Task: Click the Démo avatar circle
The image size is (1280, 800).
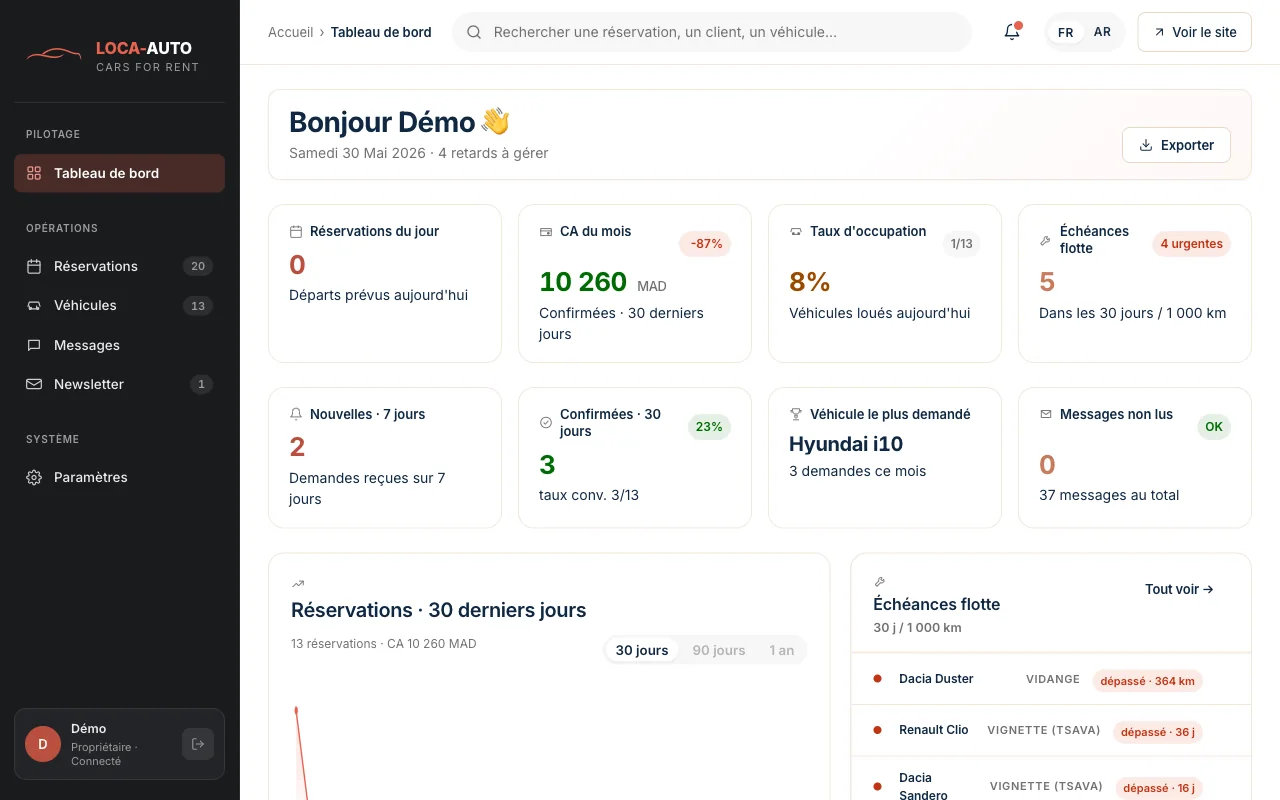Action: (x=43, y=744)
